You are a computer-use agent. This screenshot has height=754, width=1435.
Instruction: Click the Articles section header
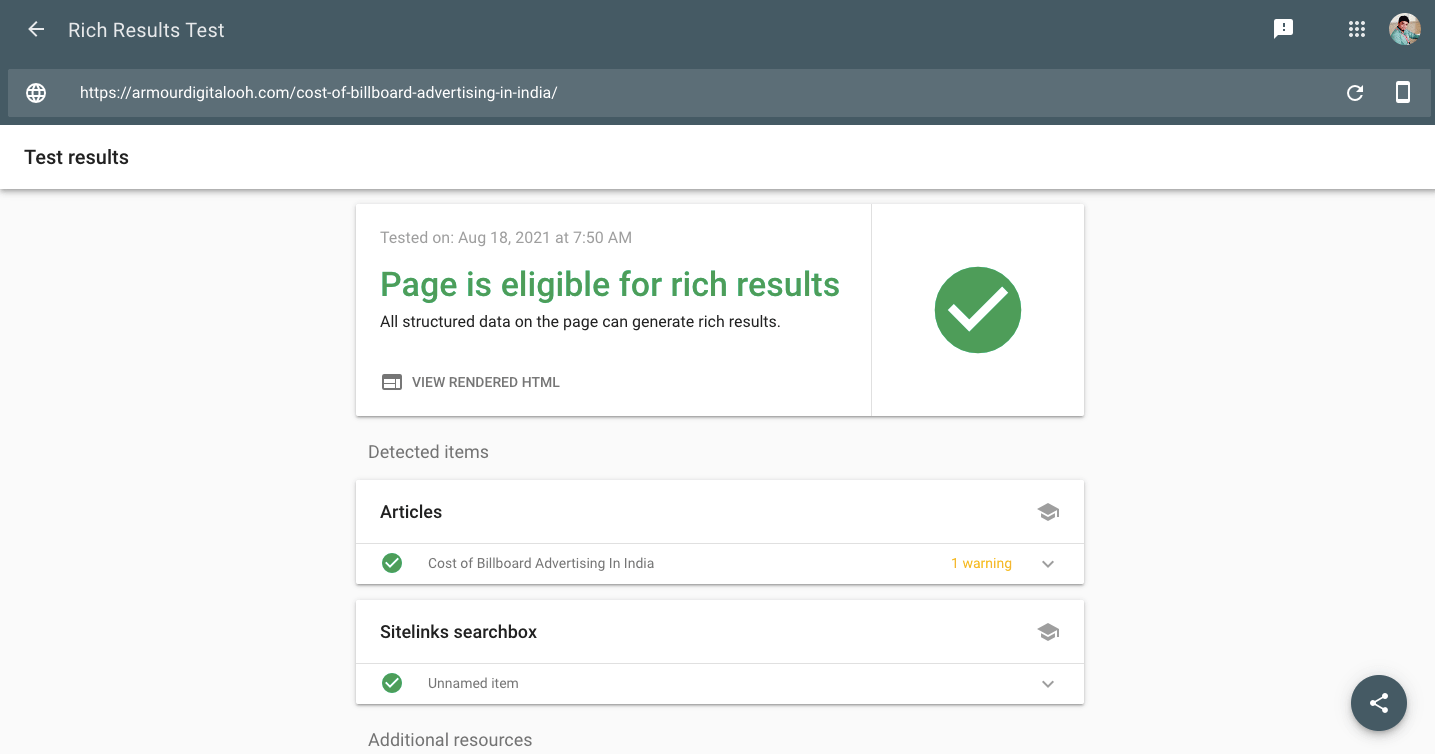pyautogui.click(x=411, y=512)
